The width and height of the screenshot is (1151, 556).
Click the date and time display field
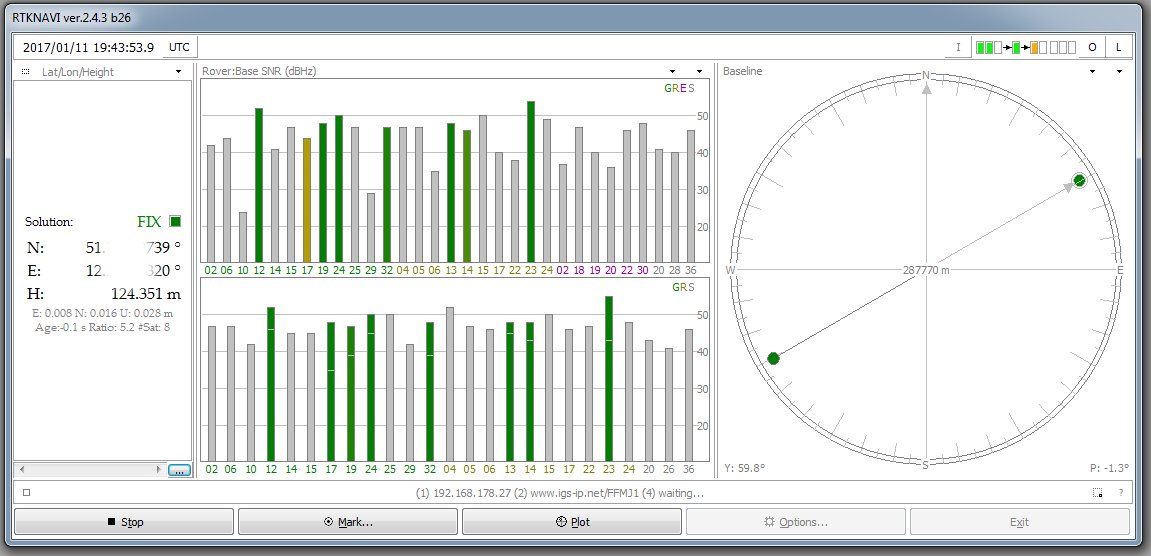coord(88,47)
